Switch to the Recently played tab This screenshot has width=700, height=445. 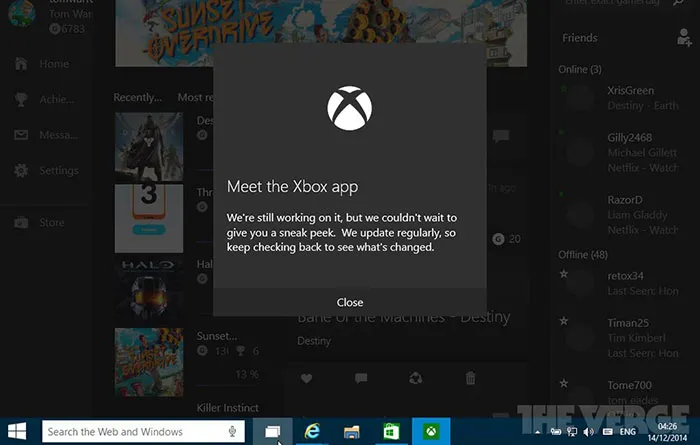pos(138,97)
